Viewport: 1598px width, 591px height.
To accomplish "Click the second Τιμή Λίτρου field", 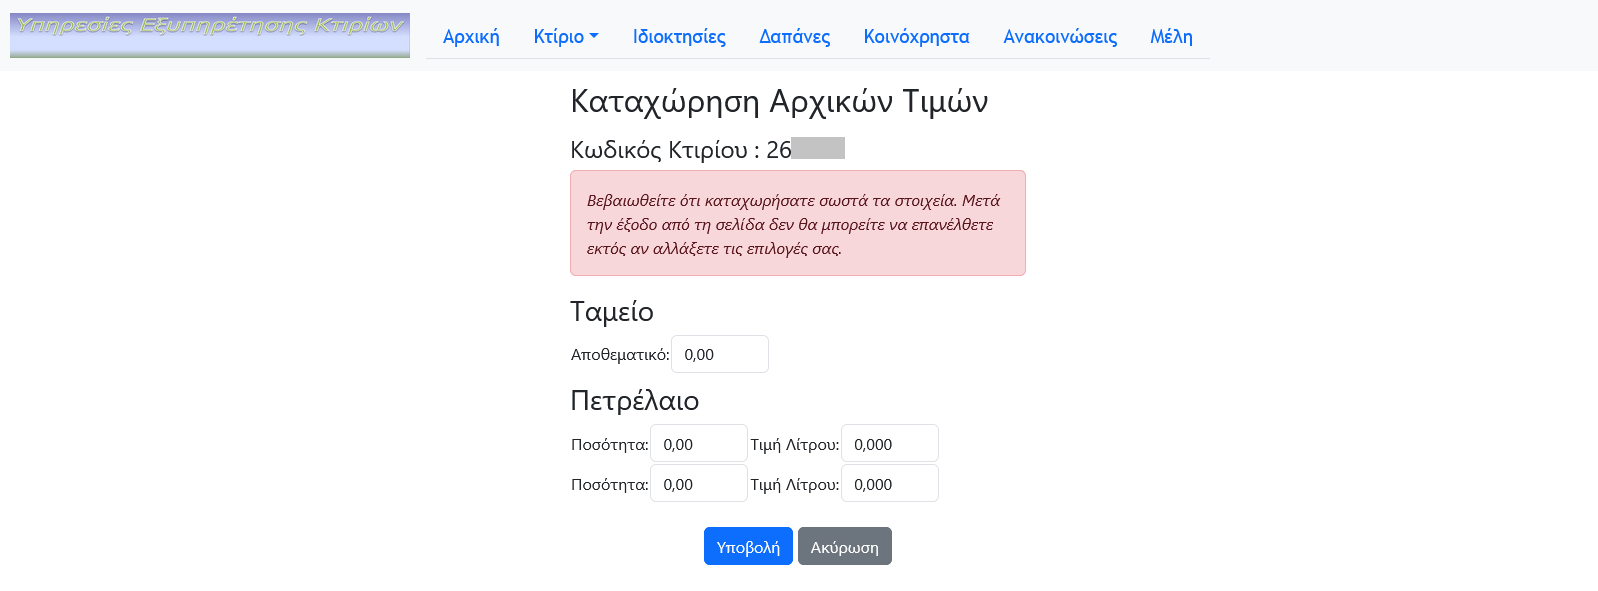I will 889,483.
